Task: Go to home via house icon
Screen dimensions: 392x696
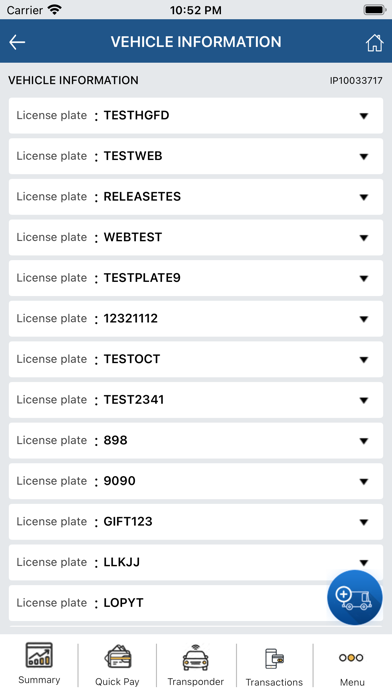Action: coord(374,43)
